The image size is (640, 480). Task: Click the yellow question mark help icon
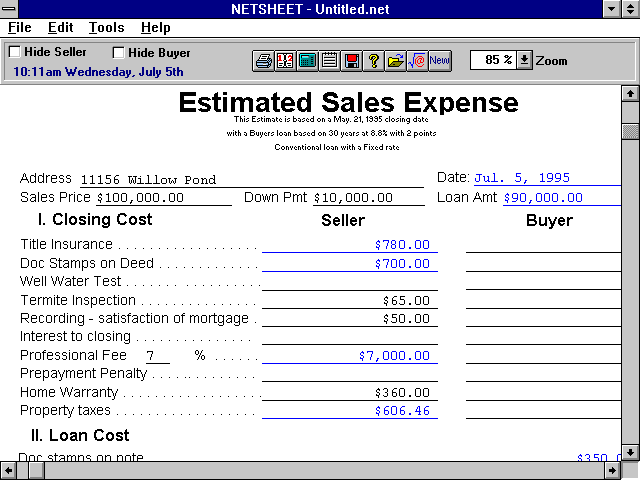click(374, 60)
